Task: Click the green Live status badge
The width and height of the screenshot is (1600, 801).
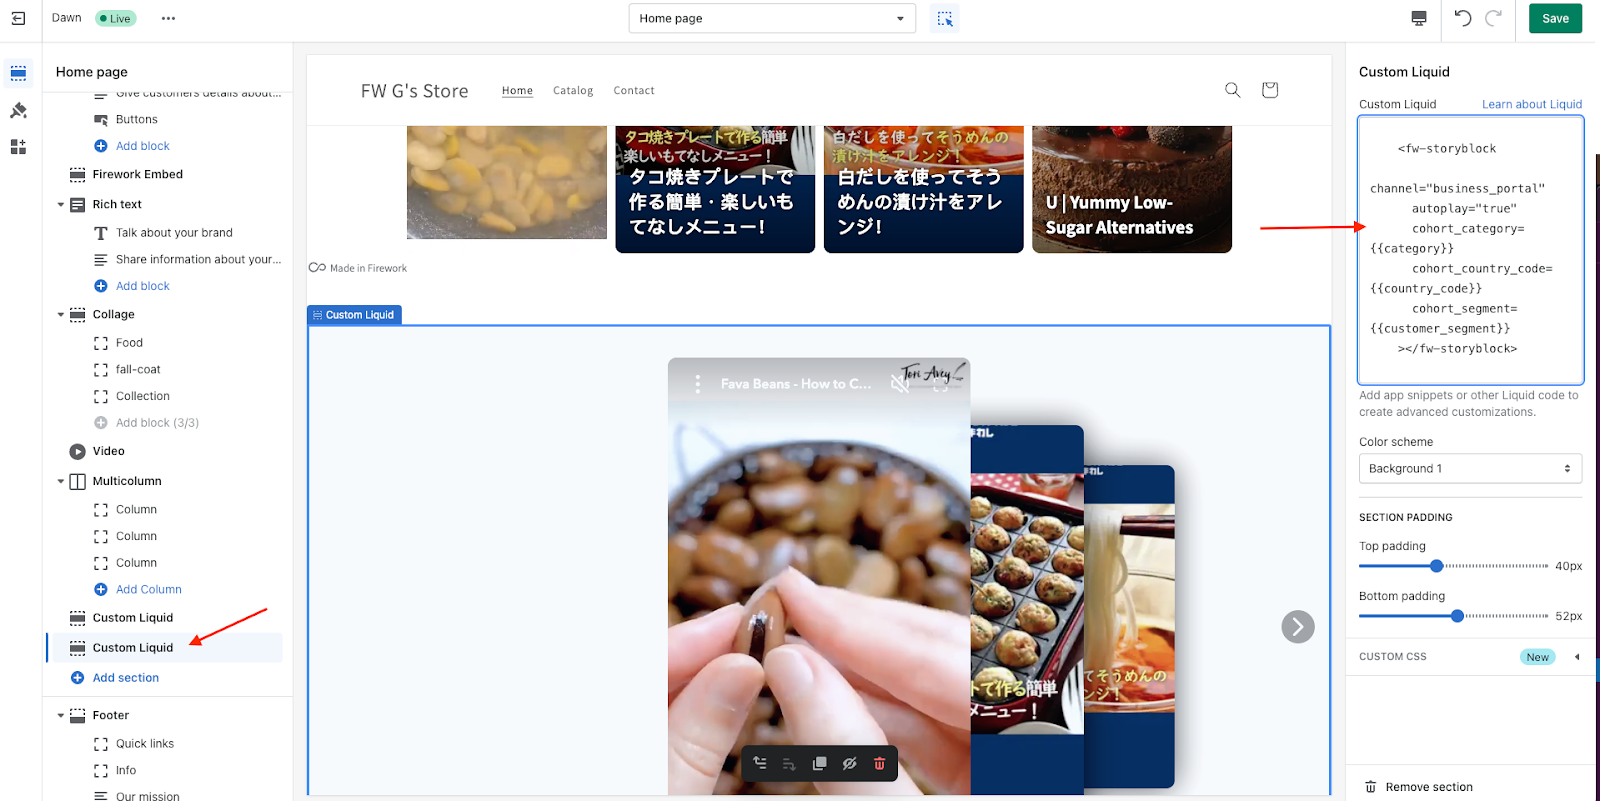Action: tap(115, 18)
